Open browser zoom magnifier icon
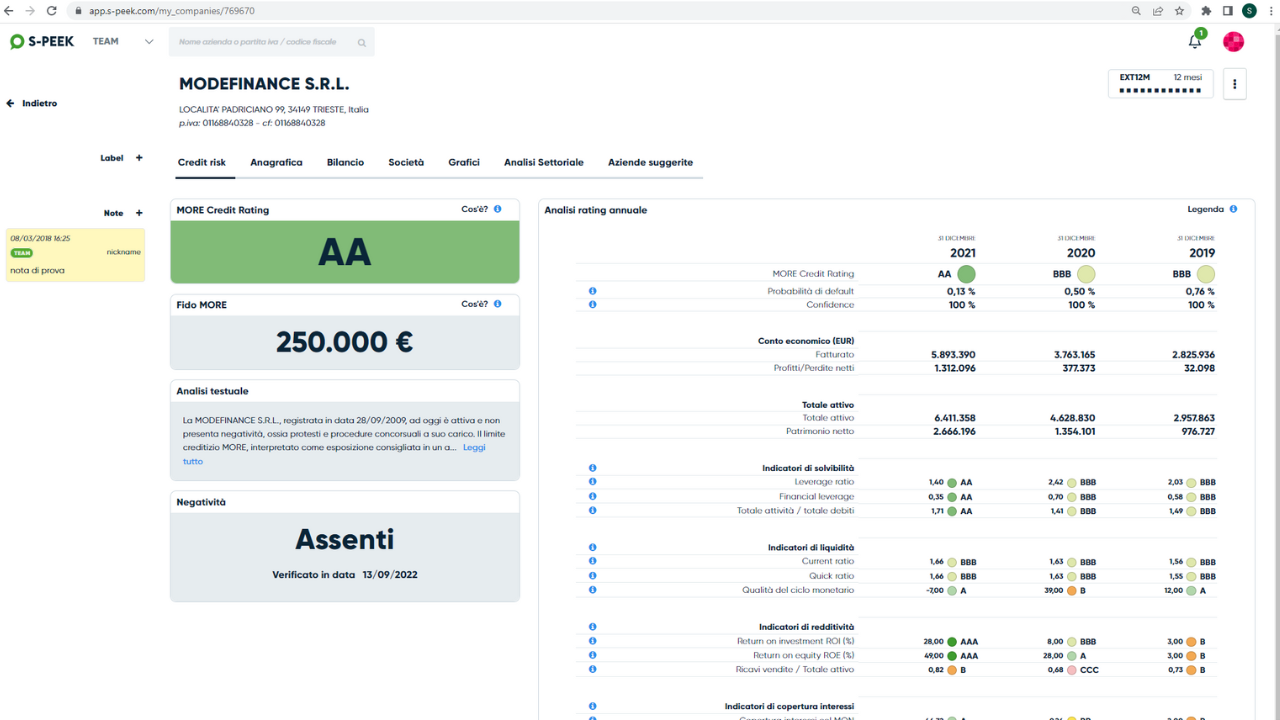This screenshot has height=720, width=1280. [x=1136, y=10]
